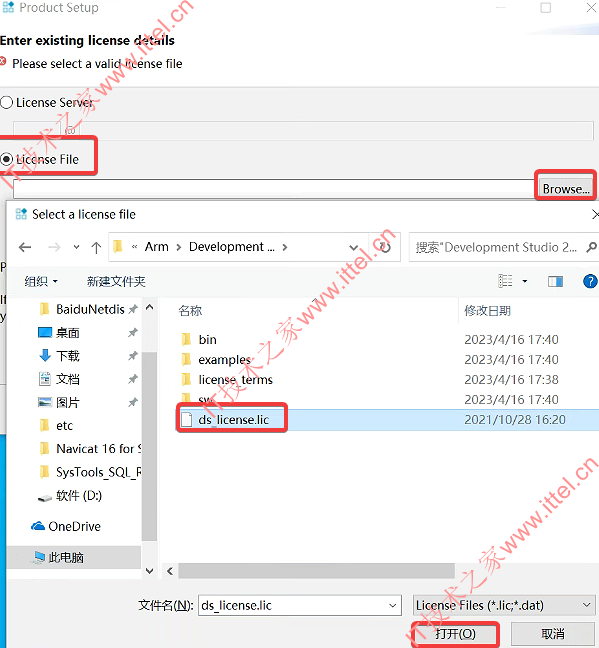The width and height of the screenshot is (599, 648).
Task: Refresh the current folder listing
Action: pyautogui.click(x=385, y=247)
